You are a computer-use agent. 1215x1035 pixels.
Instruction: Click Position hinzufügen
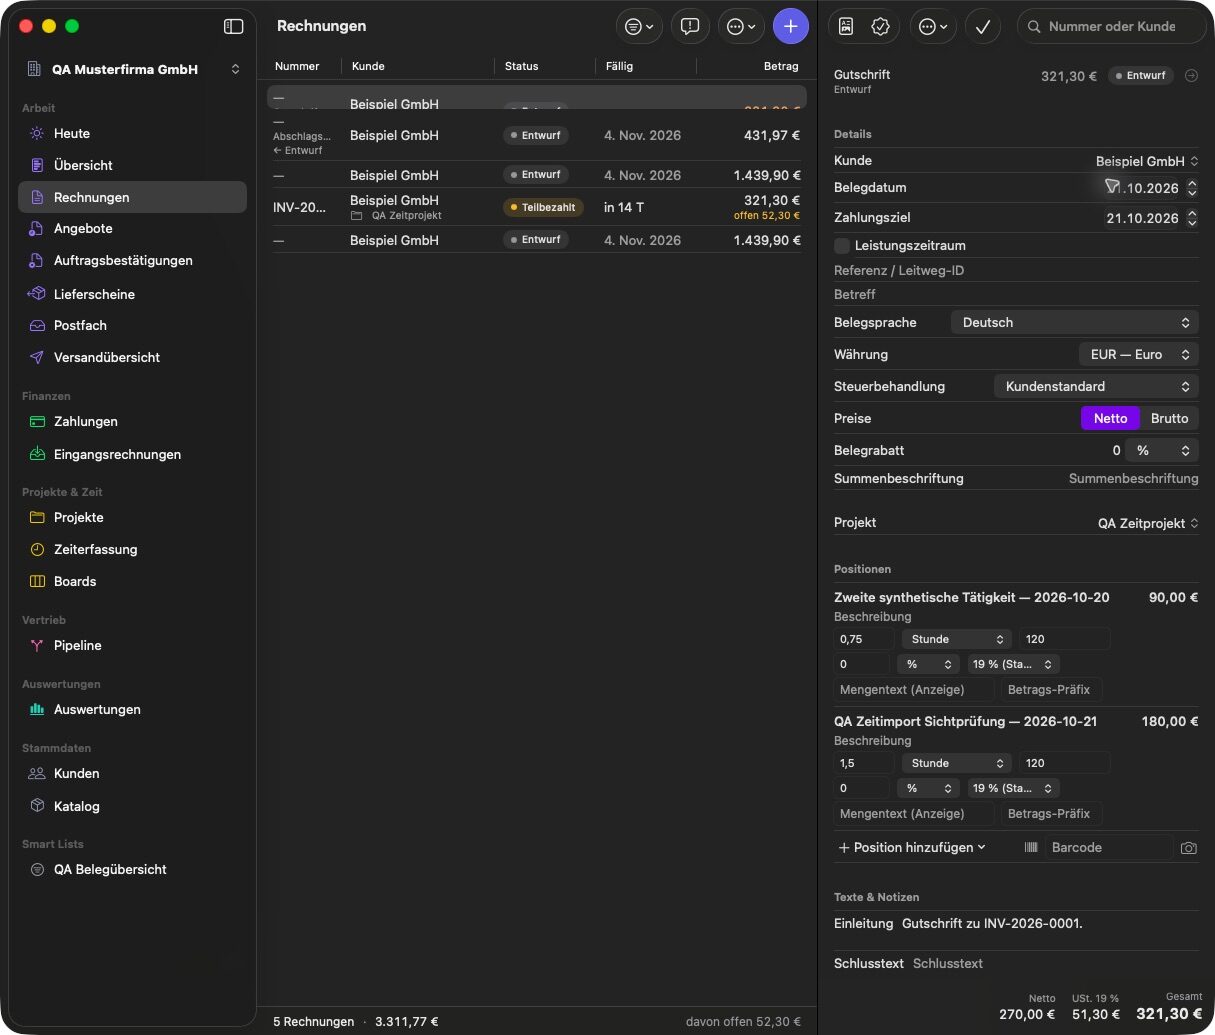[x=912, y=847]
